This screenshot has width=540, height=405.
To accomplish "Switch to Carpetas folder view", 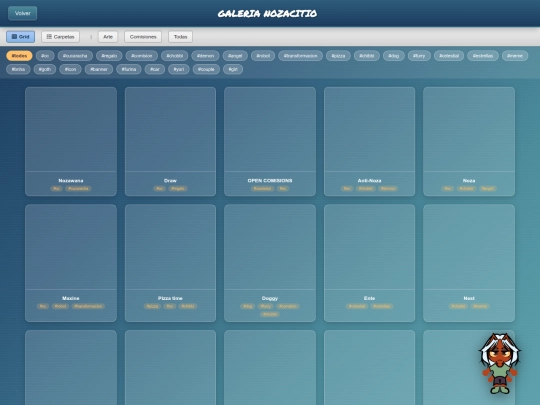I will (x=60, y=37).
